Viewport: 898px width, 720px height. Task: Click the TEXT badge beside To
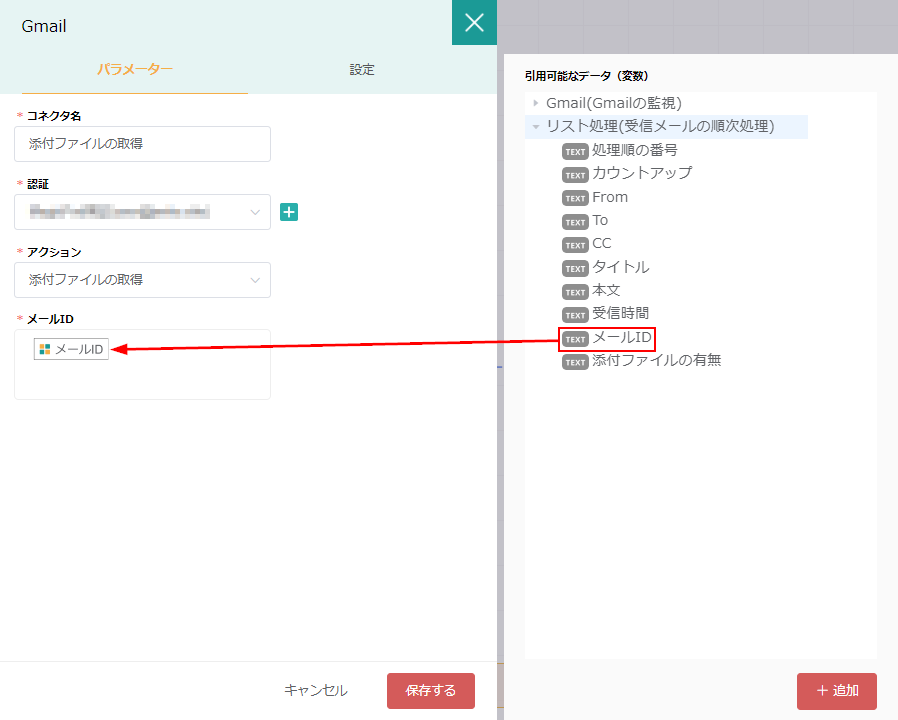coord(575,222)
